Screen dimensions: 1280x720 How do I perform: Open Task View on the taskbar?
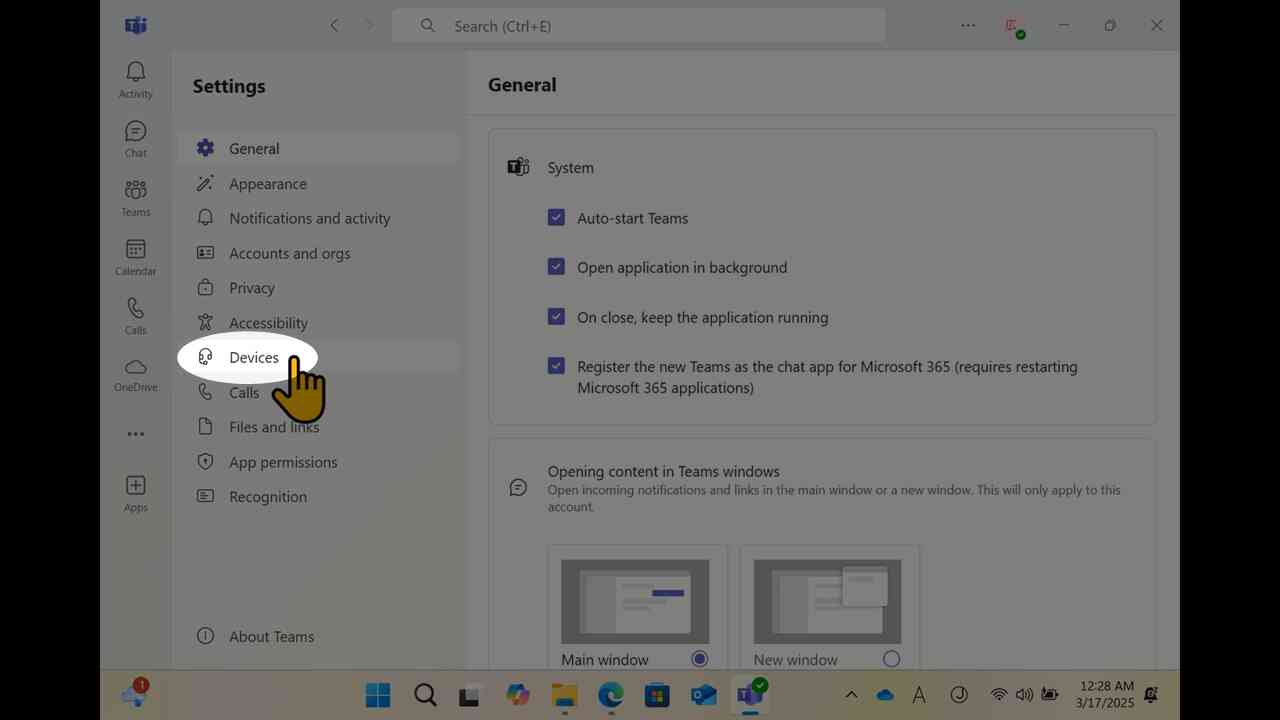coord(471,695)
